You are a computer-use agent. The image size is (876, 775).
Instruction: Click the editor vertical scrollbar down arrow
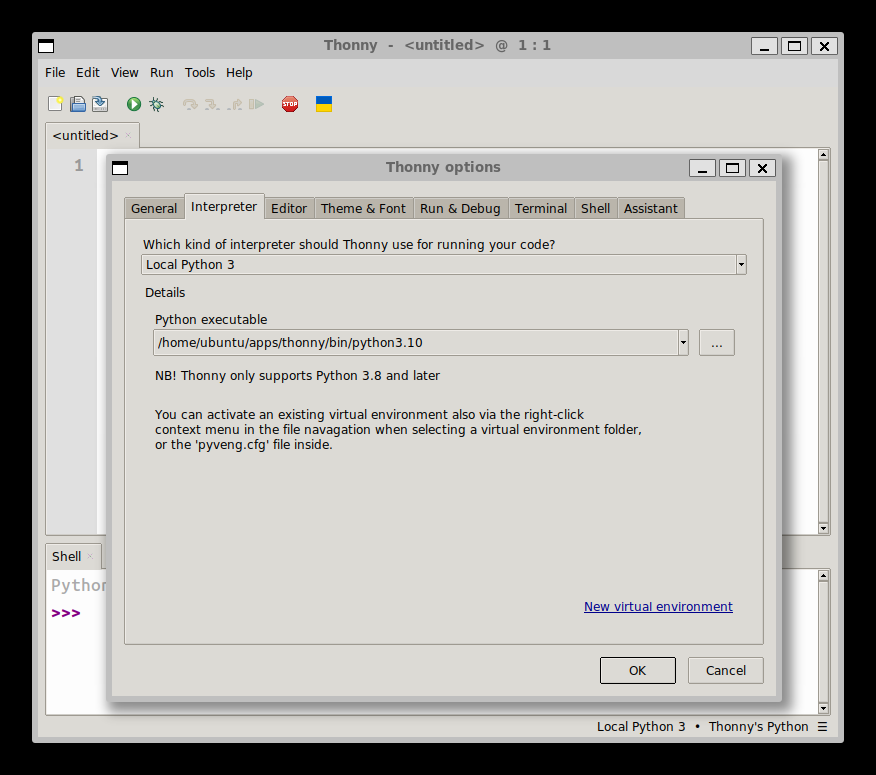point(824,528)
